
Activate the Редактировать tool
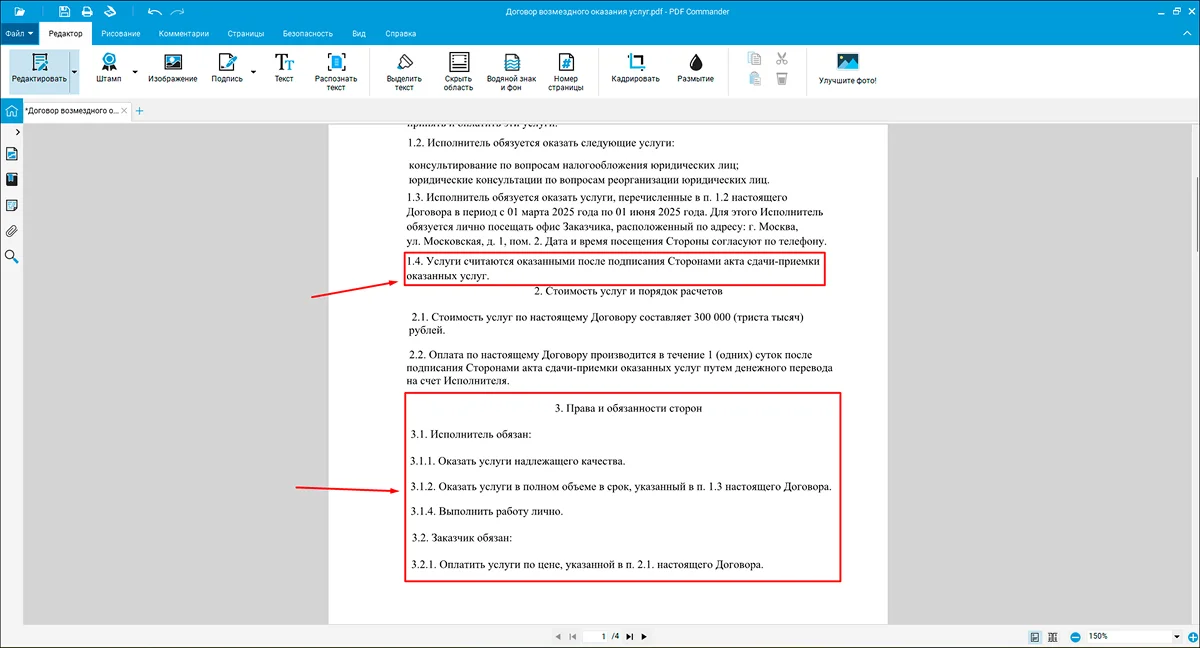pyautogui.click(x=39, y=69)
